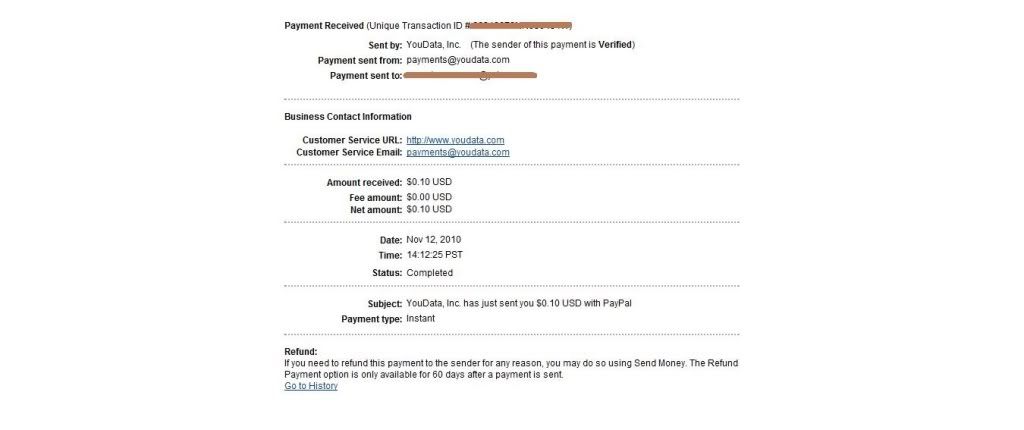Click the Business Contact Information heading

tap(348, 117)
